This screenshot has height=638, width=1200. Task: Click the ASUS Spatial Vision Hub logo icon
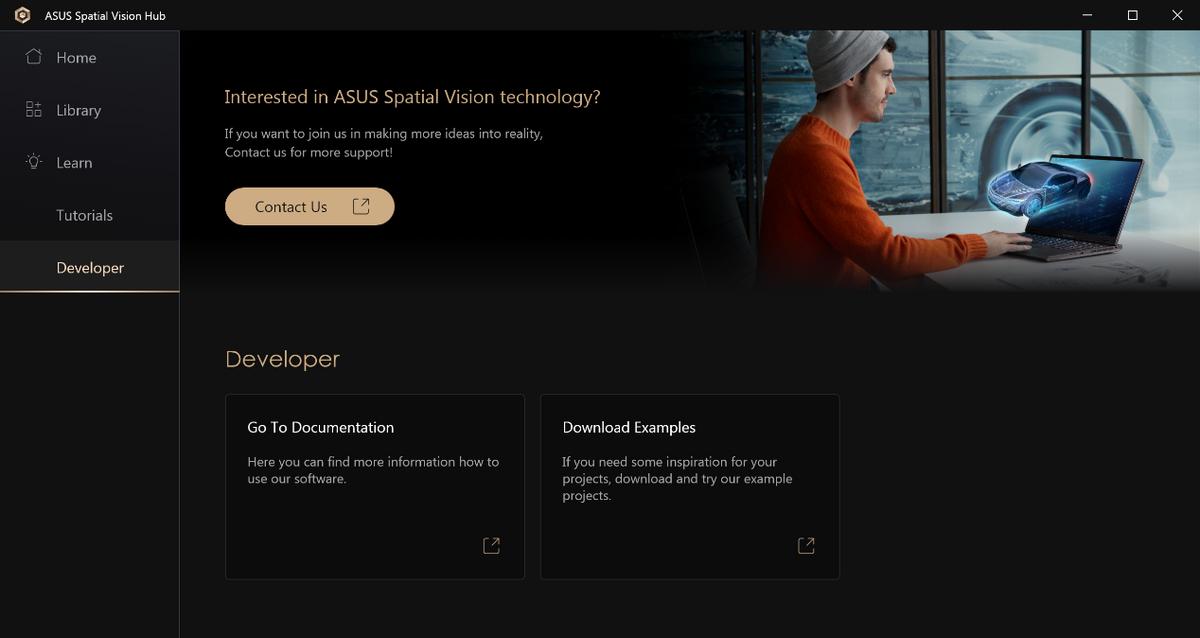[x=22, y=15]
